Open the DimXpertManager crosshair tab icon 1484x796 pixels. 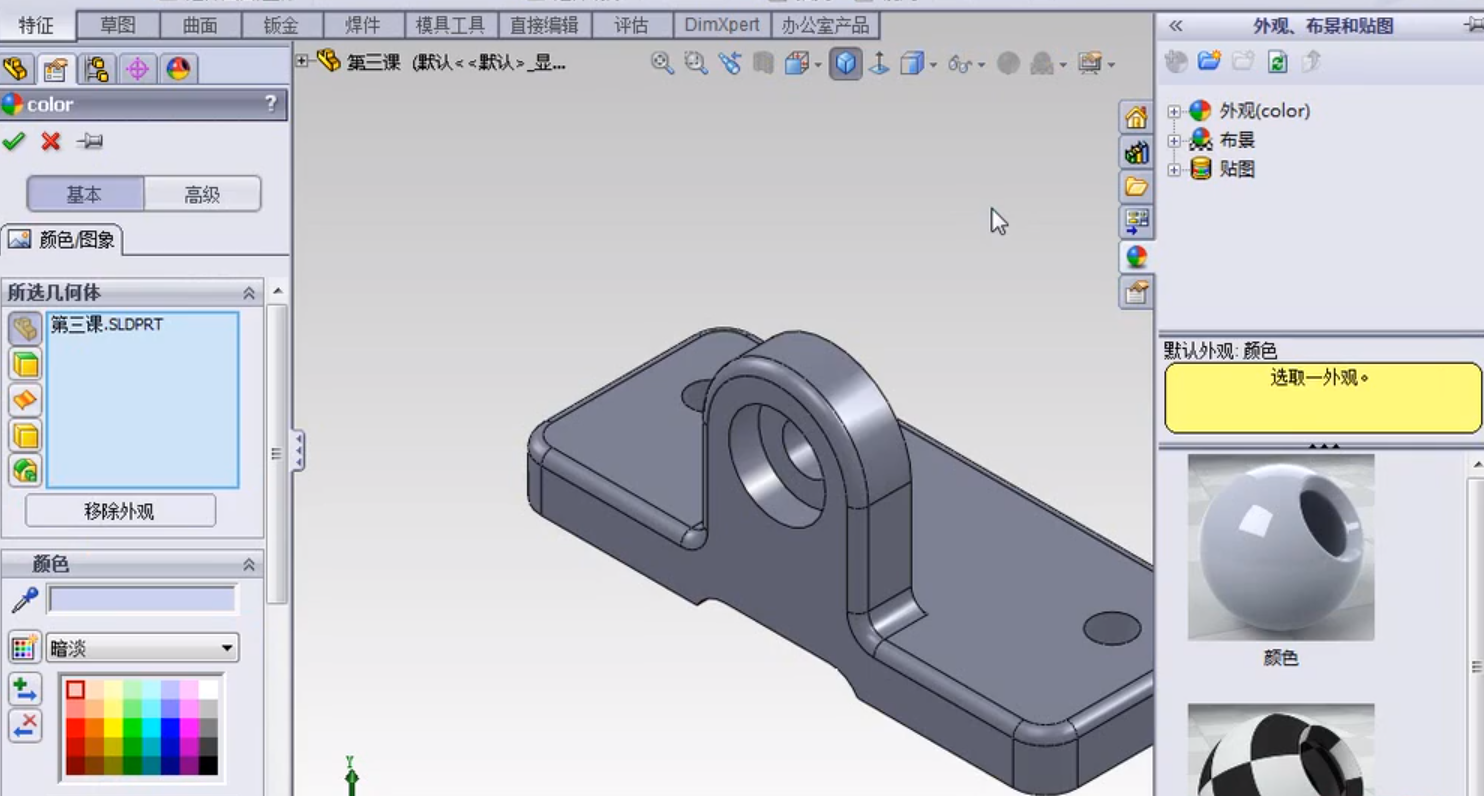137,69
